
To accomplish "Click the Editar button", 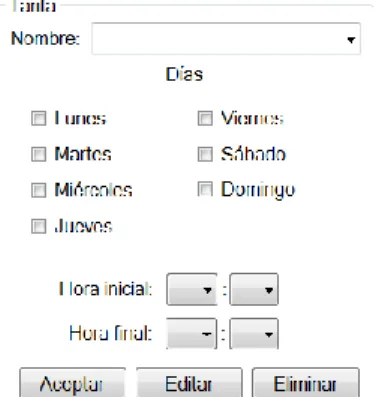I will pyautogui.click(x=189, y=383).
